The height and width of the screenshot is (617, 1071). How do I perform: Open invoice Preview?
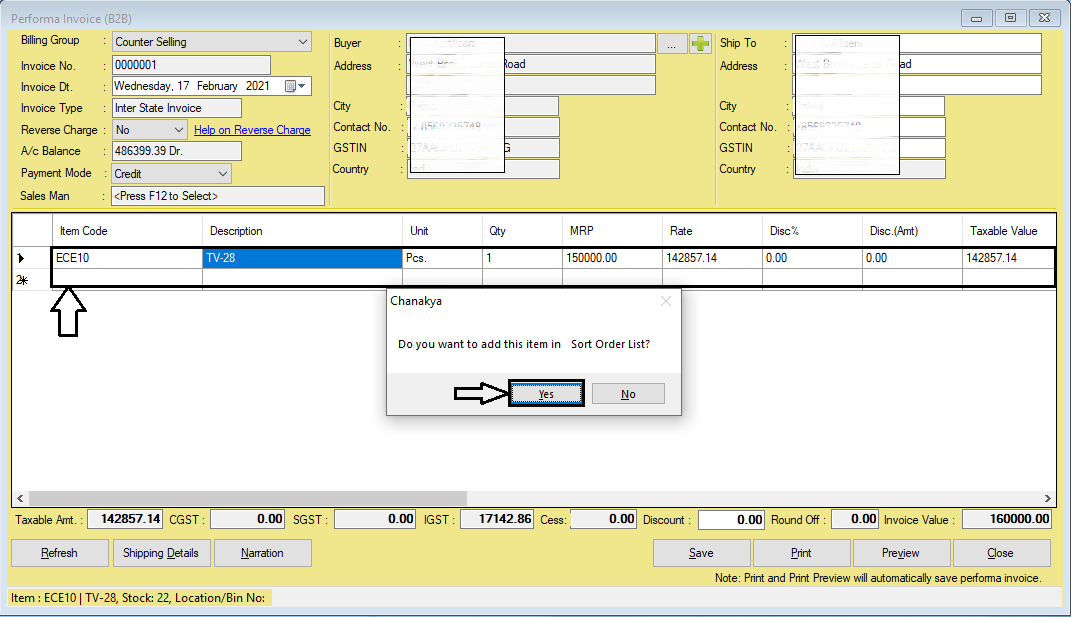(901, 552)
